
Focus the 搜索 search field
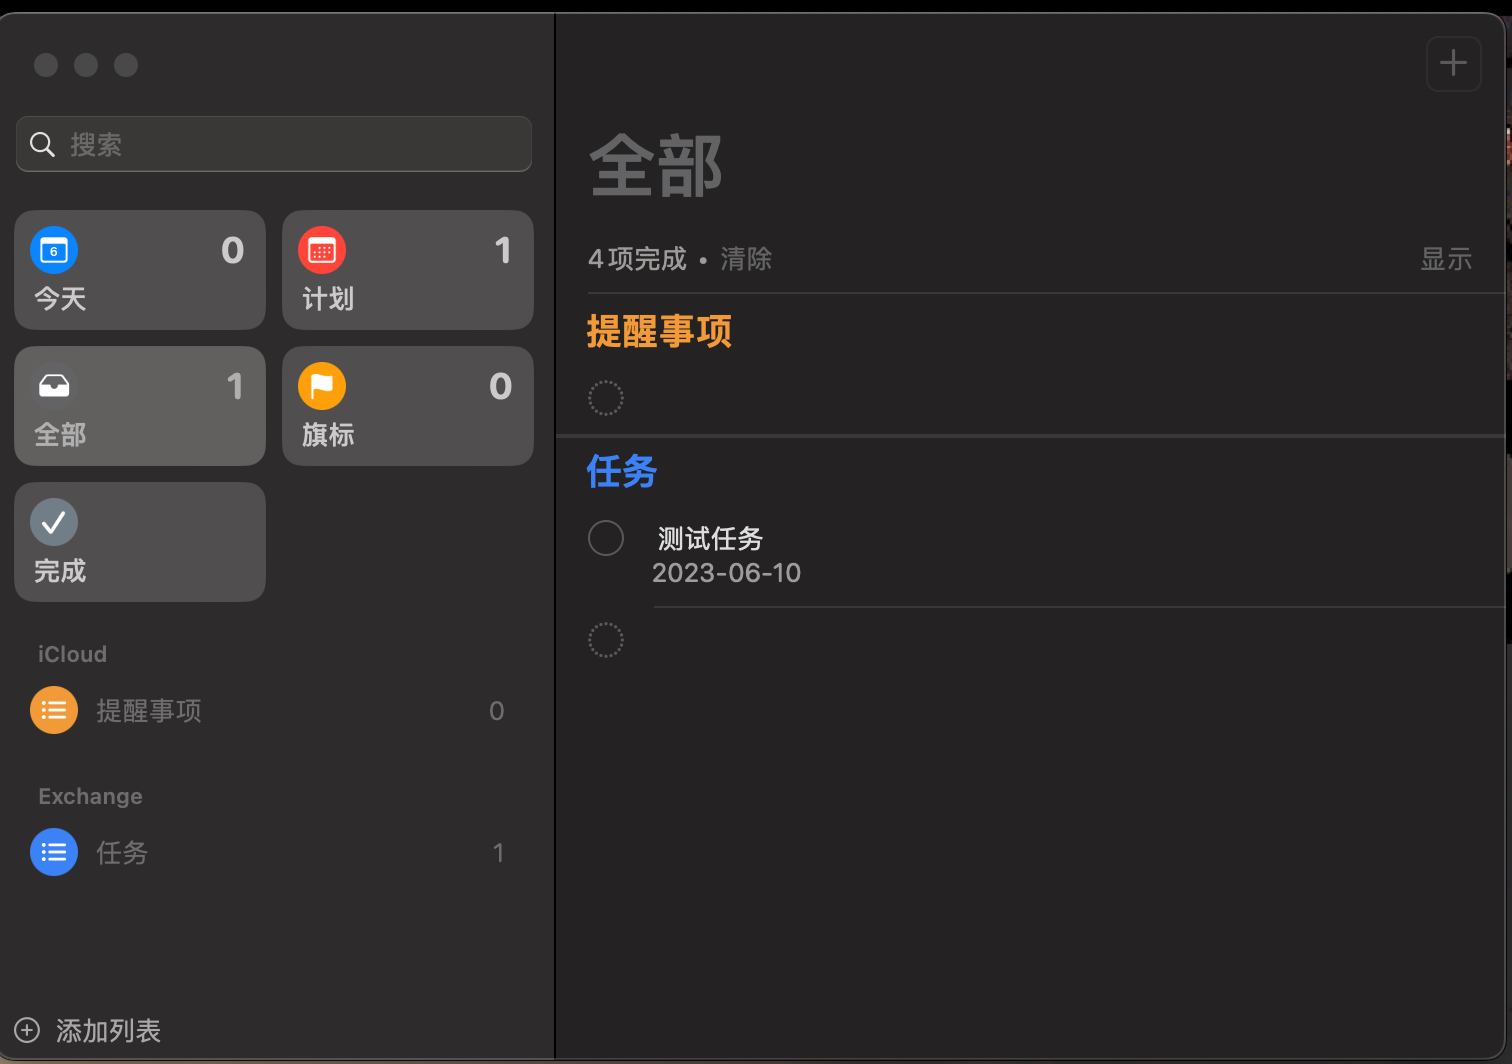point(290,145)
